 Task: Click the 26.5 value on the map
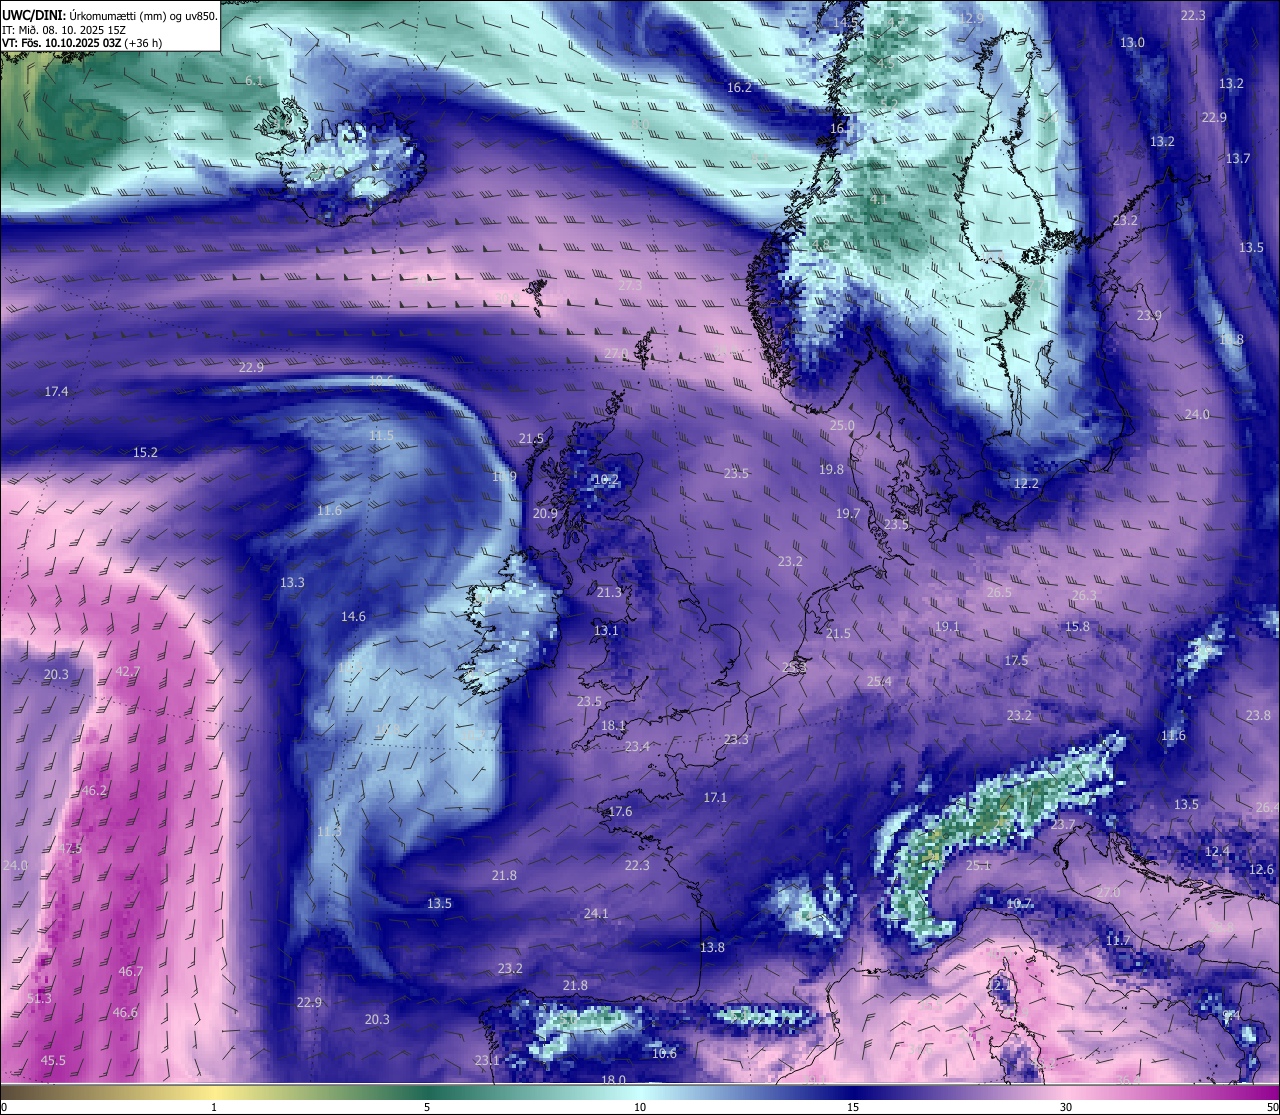click(x=999, y=592)
